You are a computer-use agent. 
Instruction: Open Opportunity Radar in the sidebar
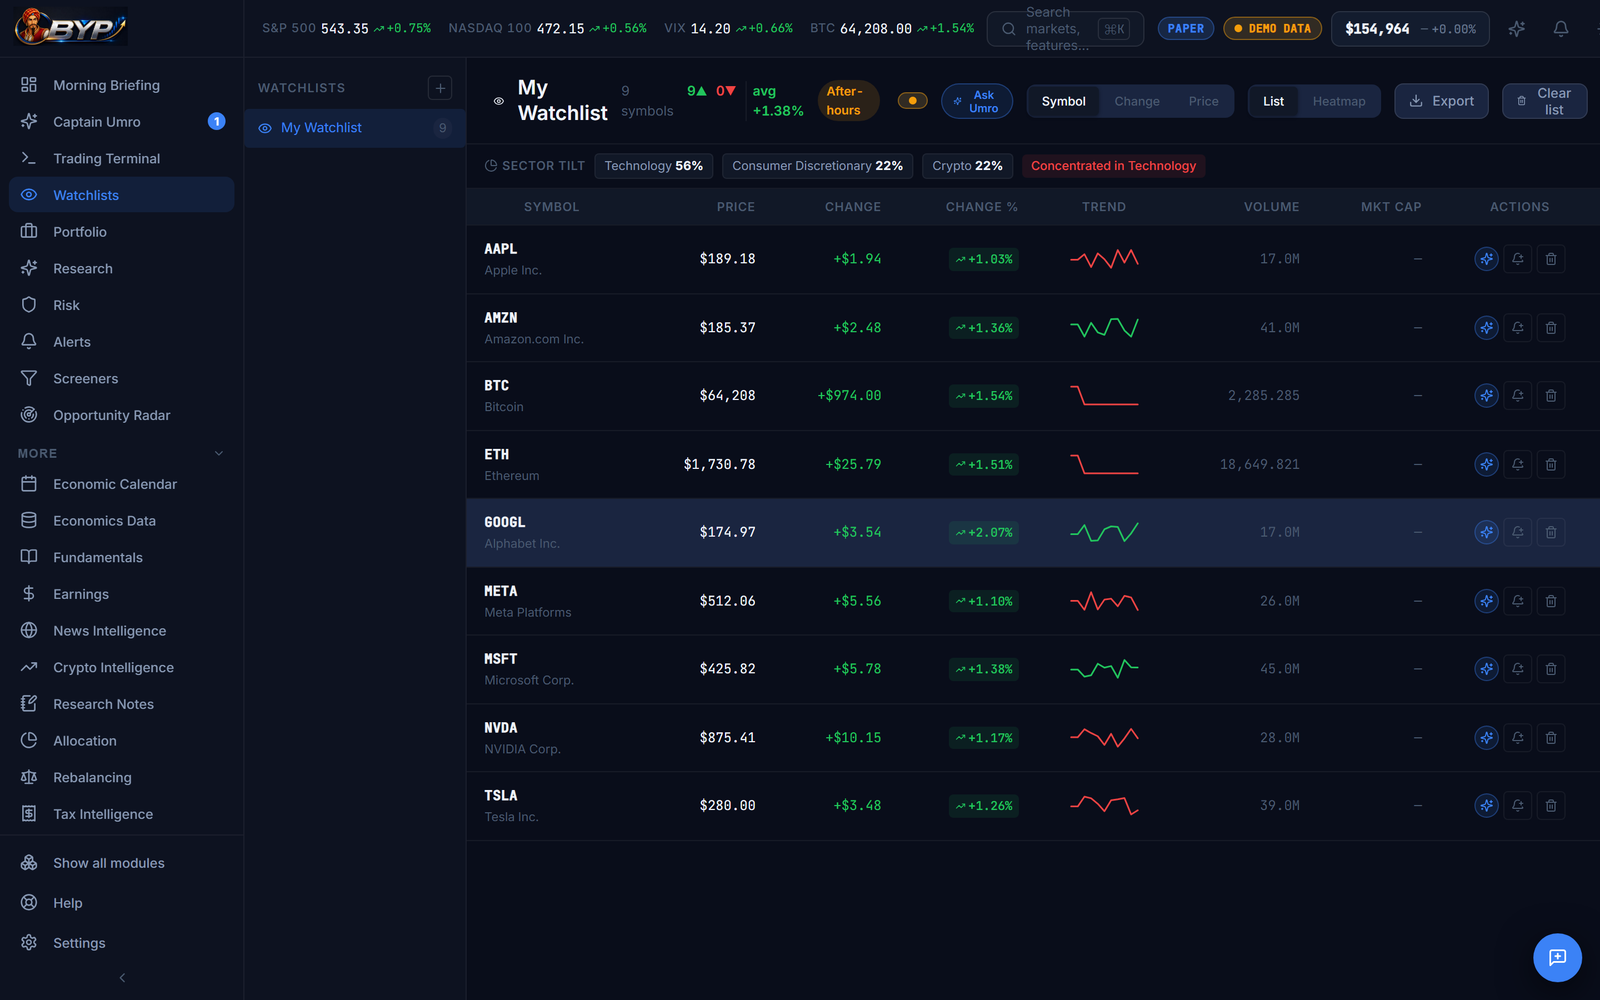pyautogui.click(x=122, y=415)
